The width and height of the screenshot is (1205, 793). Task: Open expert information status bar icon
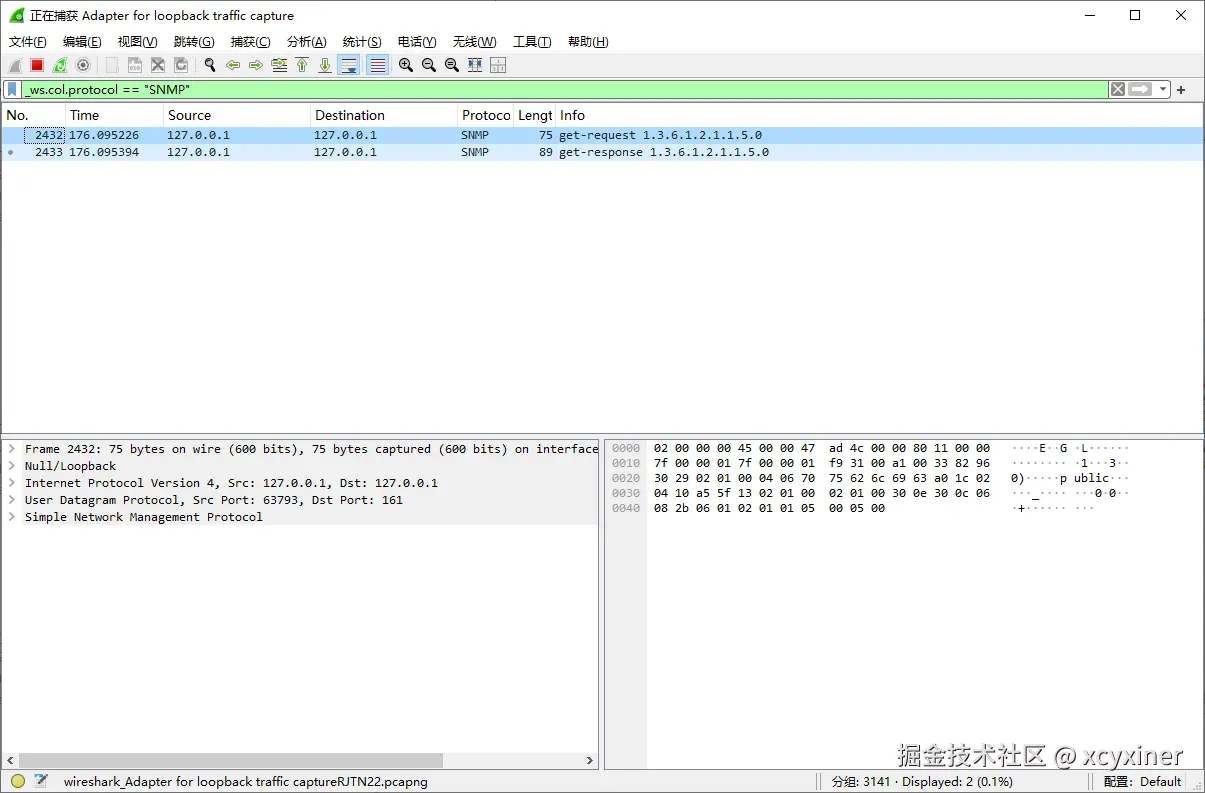pos(18,781)
